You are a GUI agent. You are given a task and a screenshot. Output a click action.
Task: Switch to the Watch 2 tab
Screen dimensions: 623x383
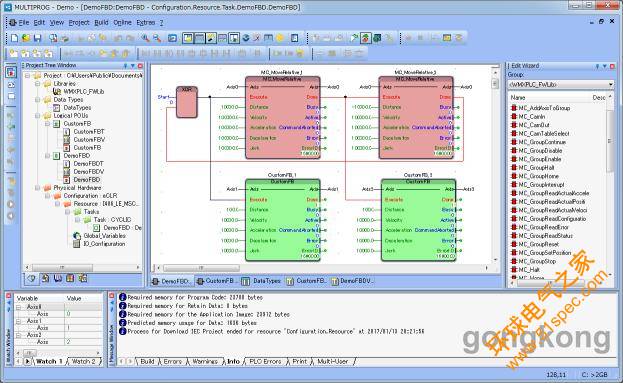[83, 362]
